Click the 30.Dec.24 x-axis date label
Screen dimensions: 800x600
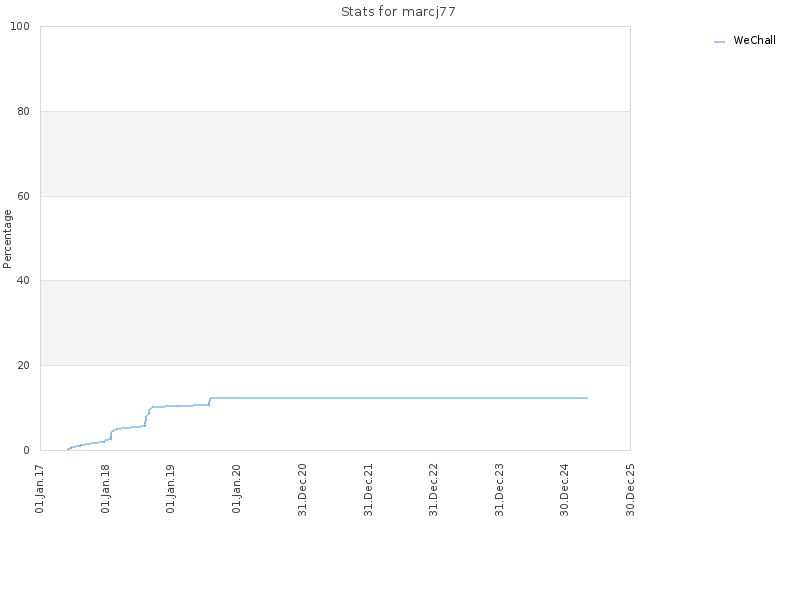click(564, 490)
